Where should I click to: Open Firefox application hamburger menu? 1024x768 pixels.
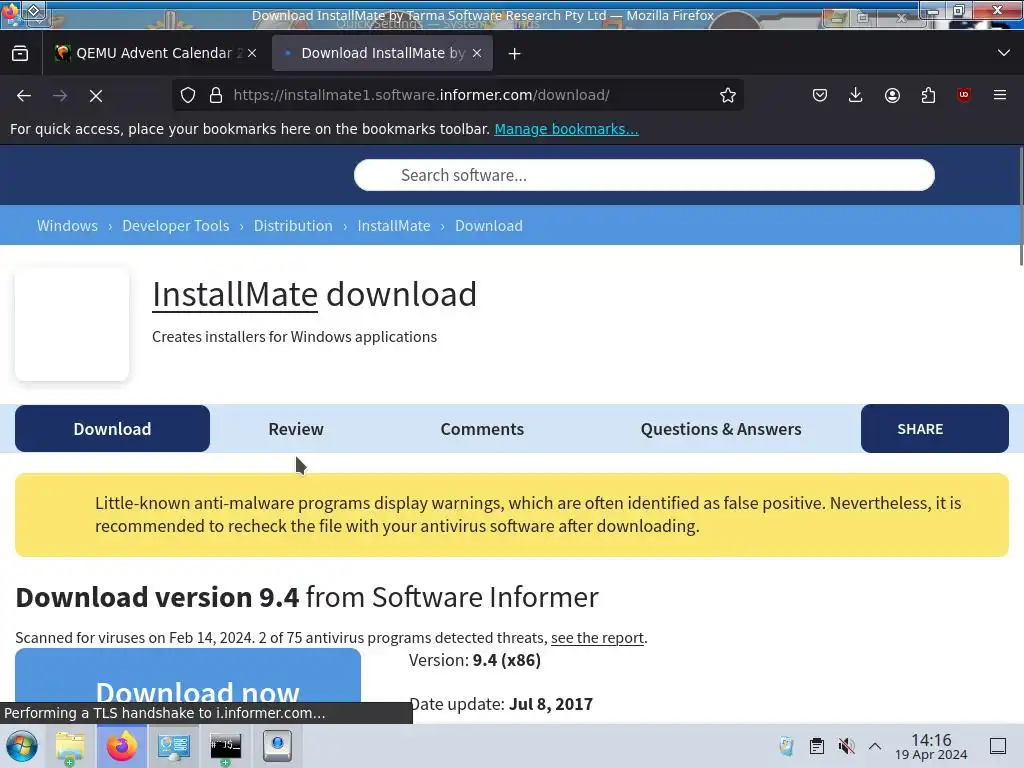pos(1000,95)
